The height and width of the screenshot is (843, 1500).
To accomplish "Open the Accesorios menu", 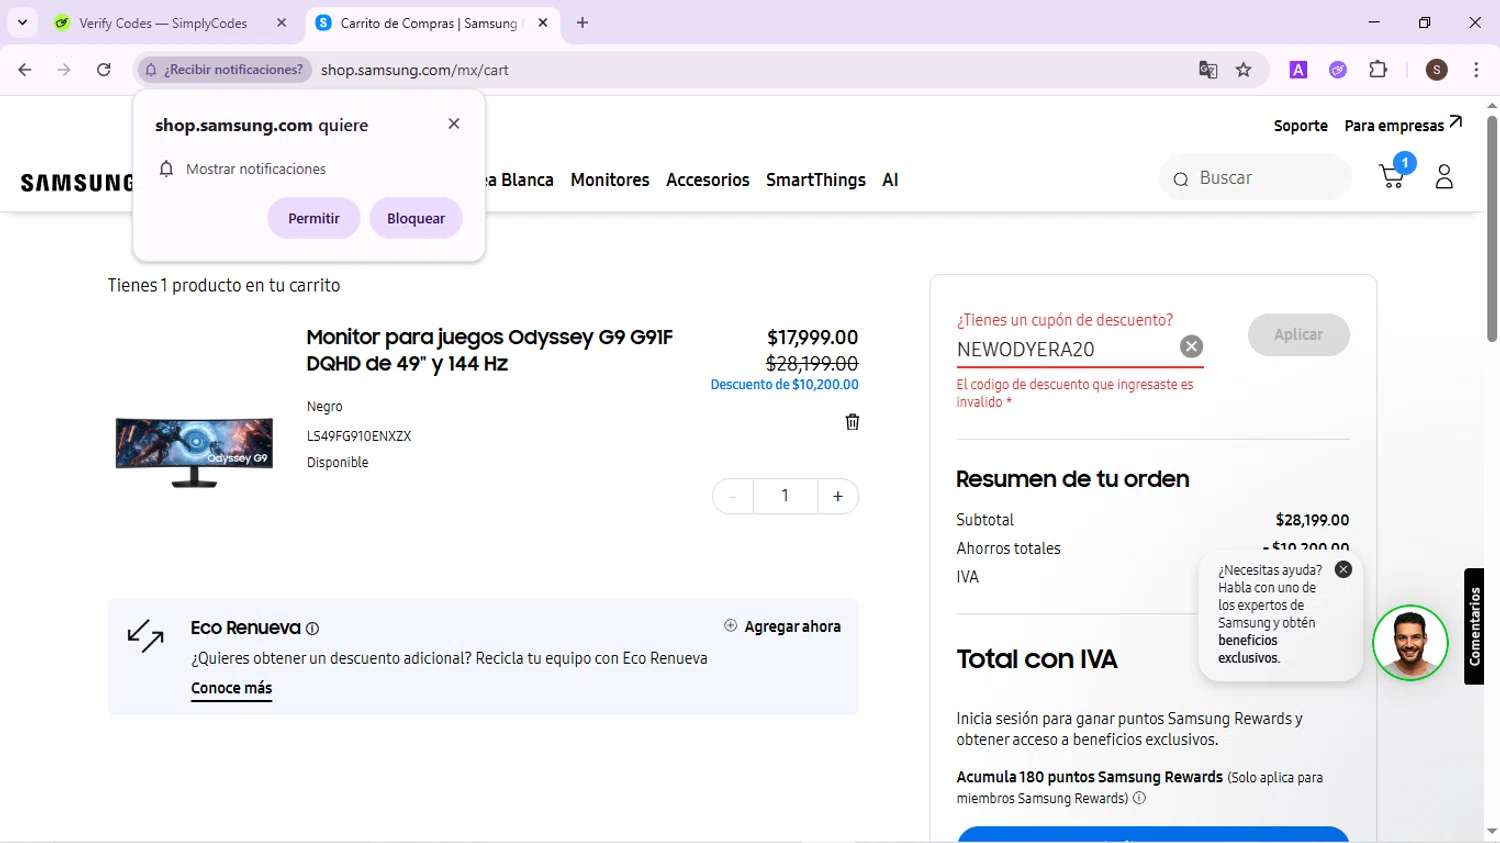I will click(x=708, y=180).
